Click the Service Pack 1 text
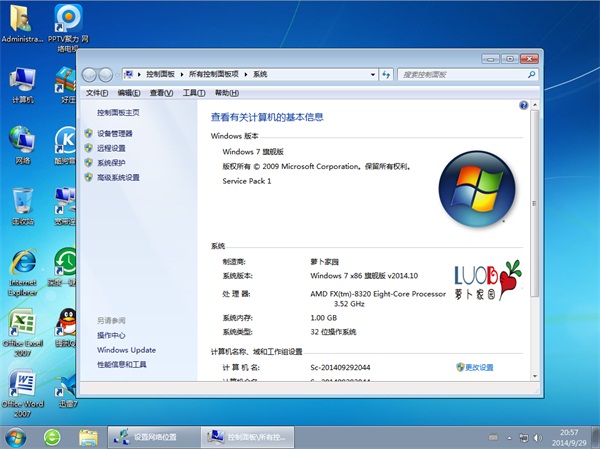600x449 pixels. [247, 181]
